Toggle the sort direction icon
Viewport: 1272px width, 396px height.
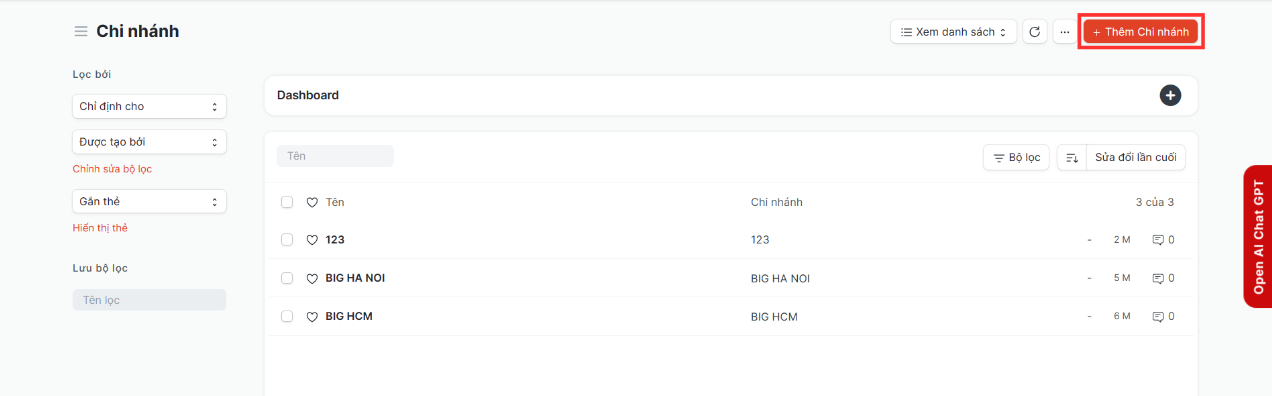pos(1071,157)
